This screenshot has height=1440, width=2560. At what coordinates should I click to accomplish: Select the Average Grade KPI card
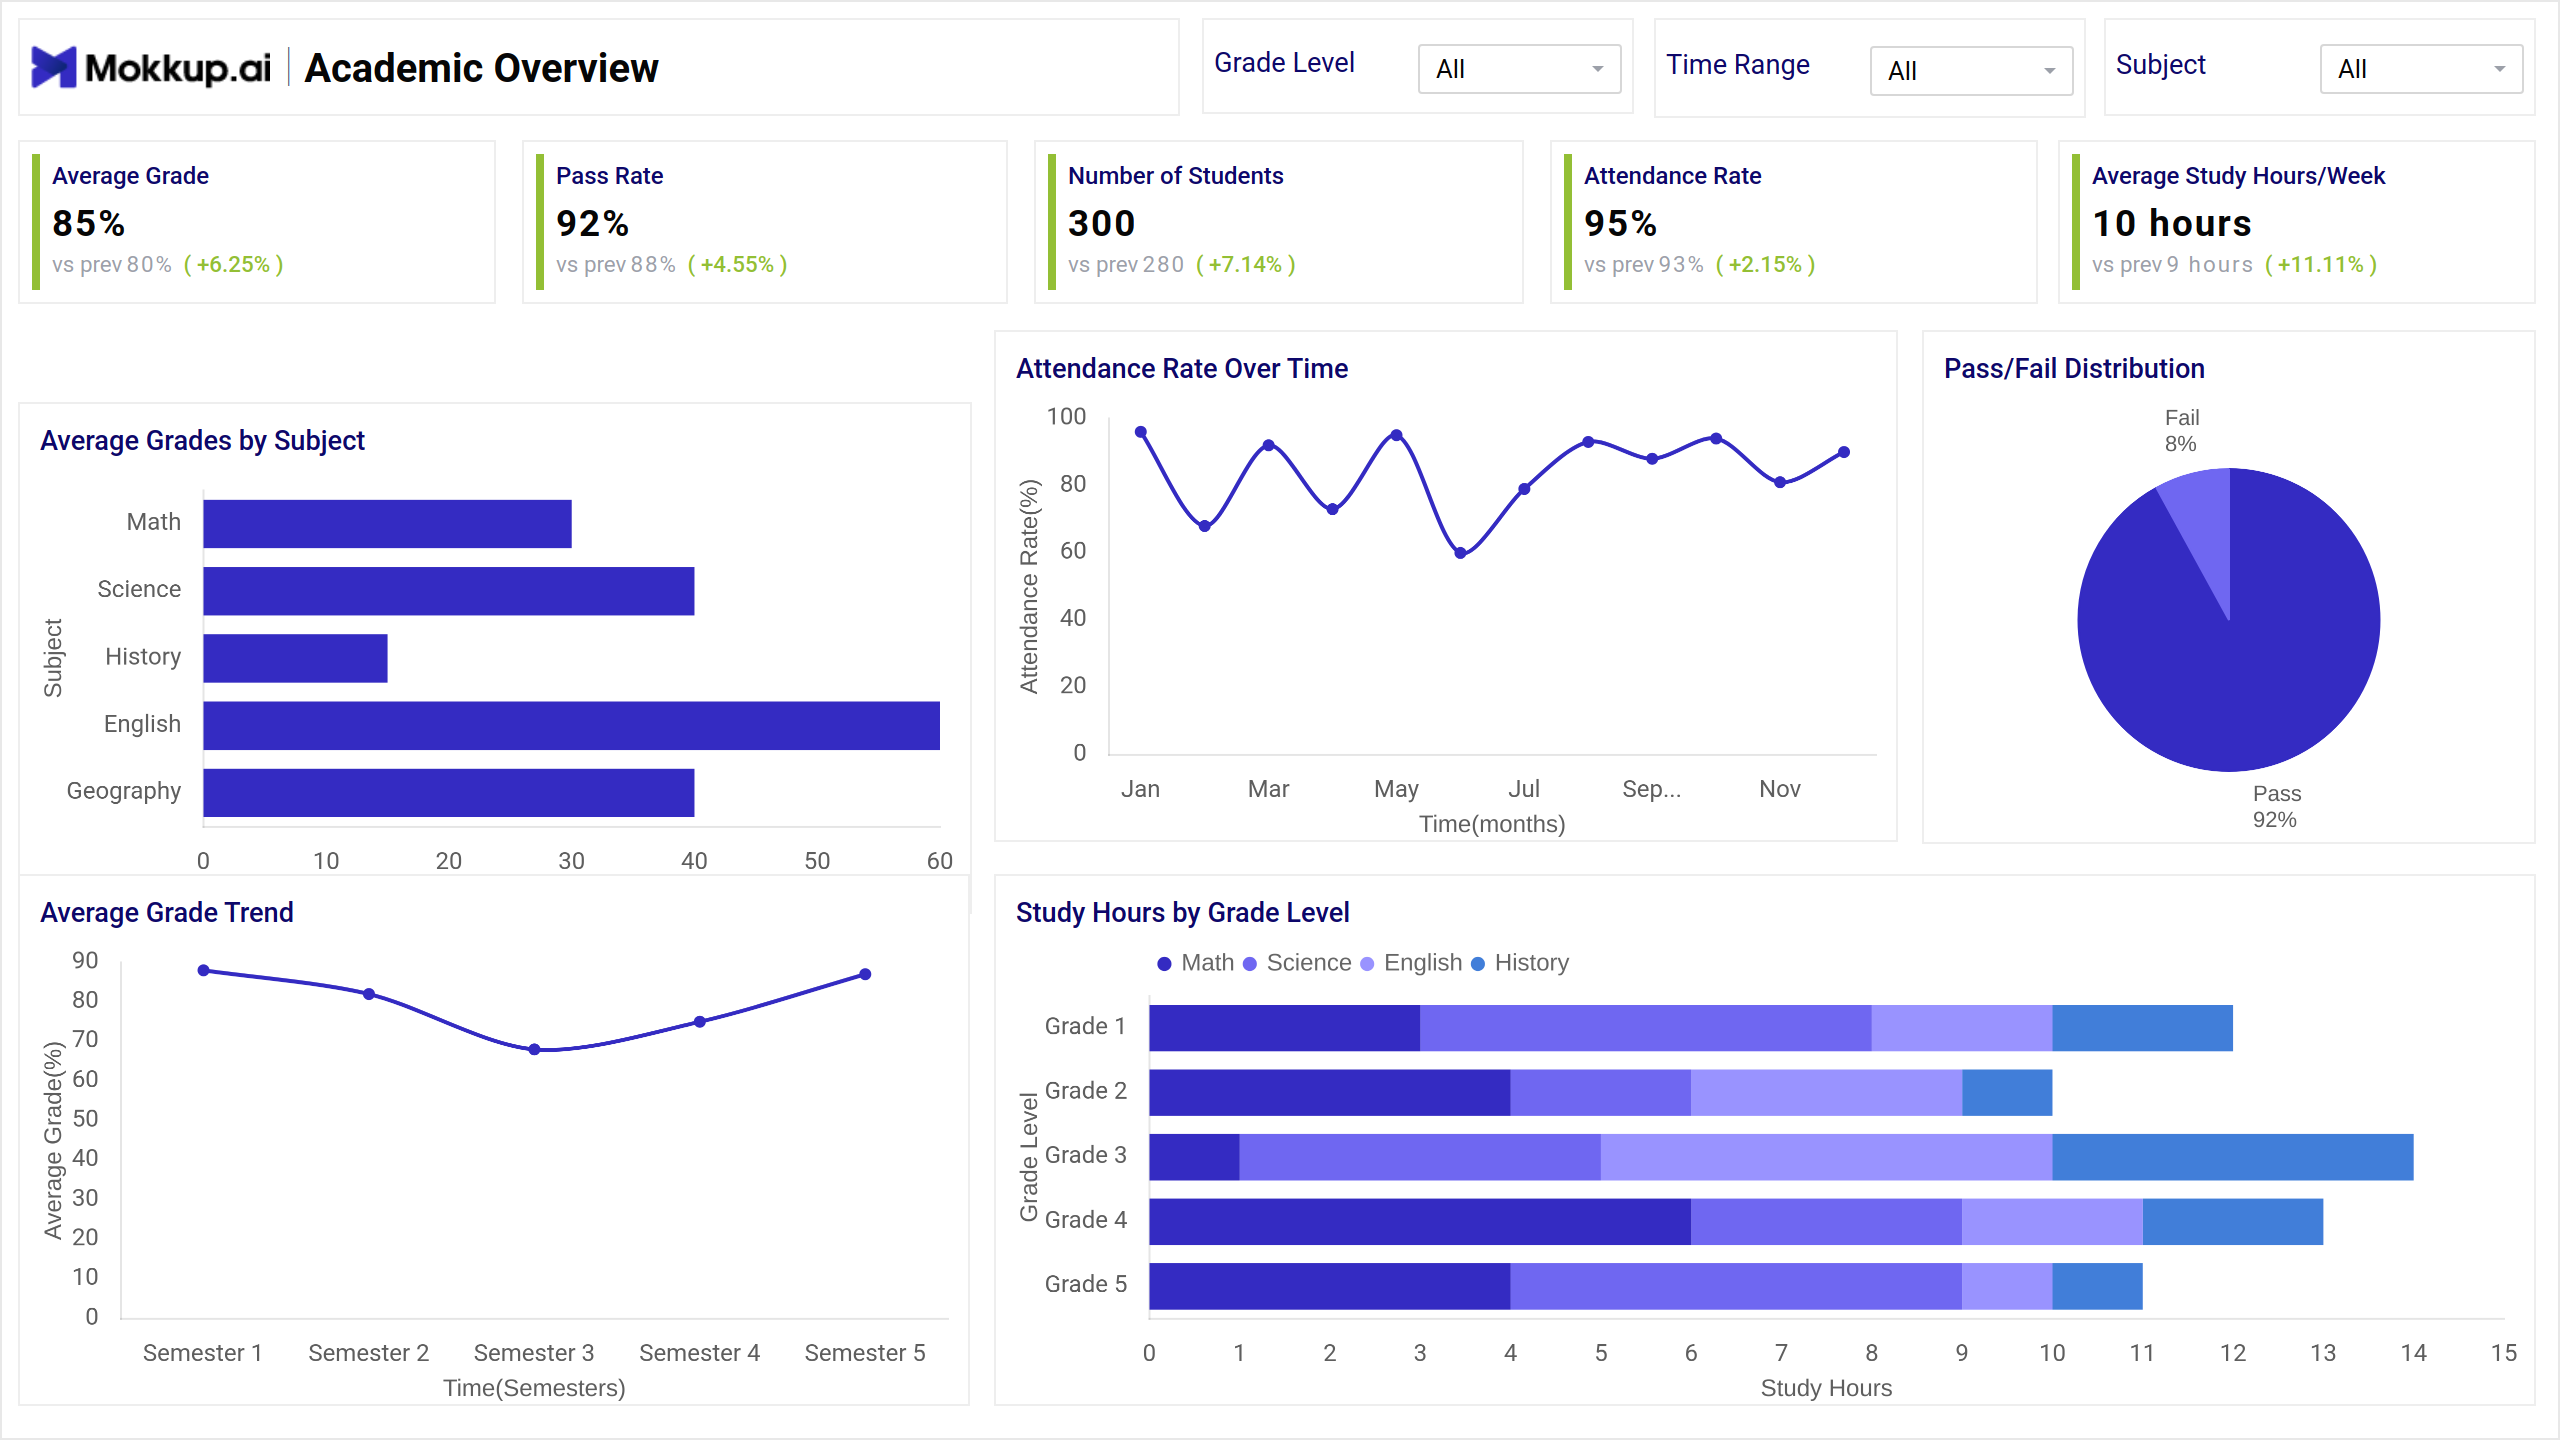click(257, 222)
